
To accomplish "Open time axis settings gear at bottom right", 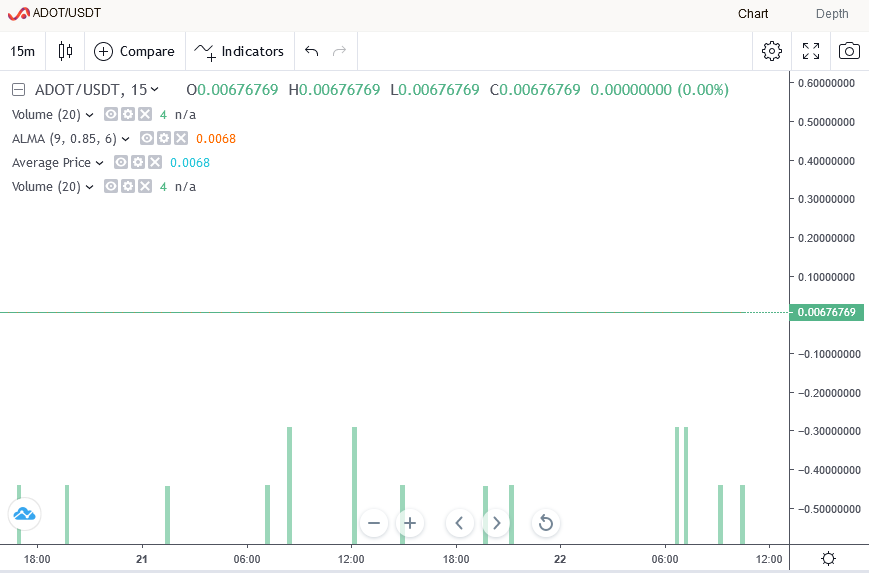I will click(829, 558).
